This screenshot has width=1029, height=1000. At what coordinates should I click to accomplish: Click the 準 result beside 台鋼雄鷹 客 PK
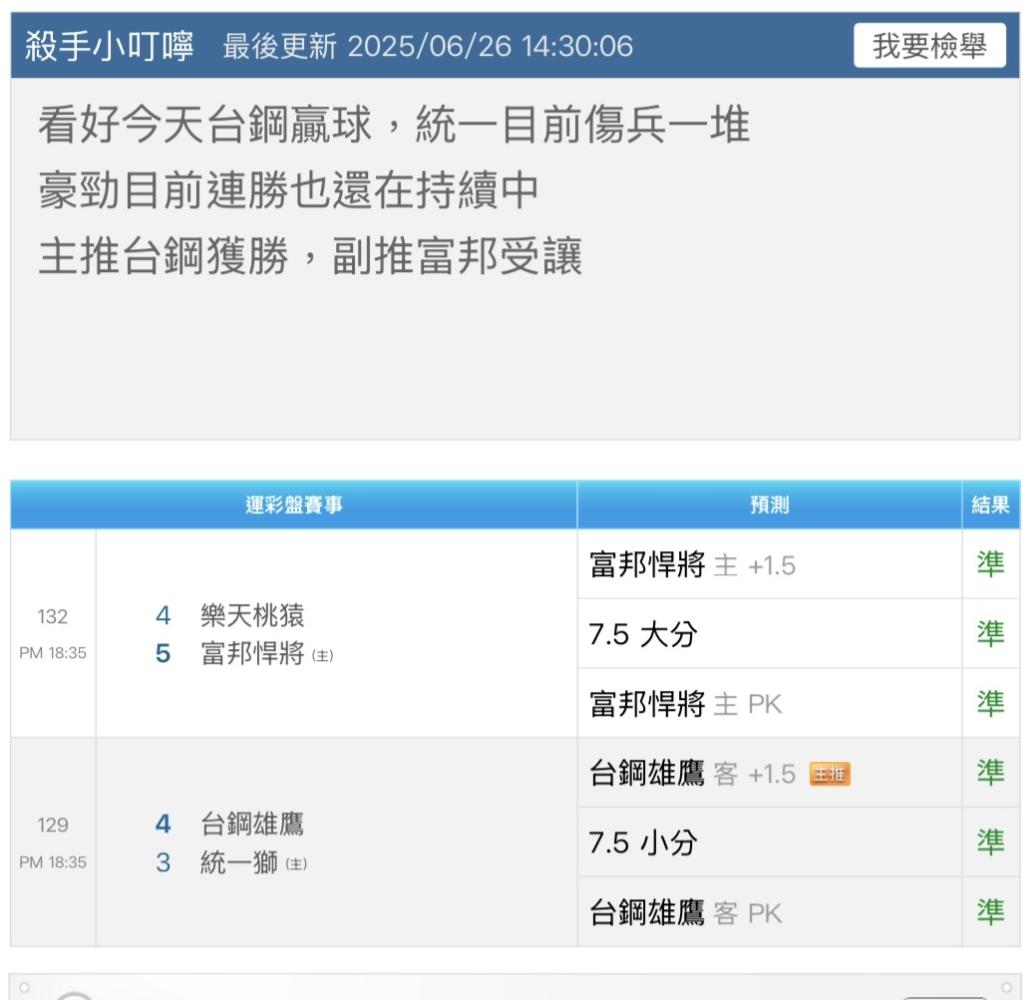[991, 912]
